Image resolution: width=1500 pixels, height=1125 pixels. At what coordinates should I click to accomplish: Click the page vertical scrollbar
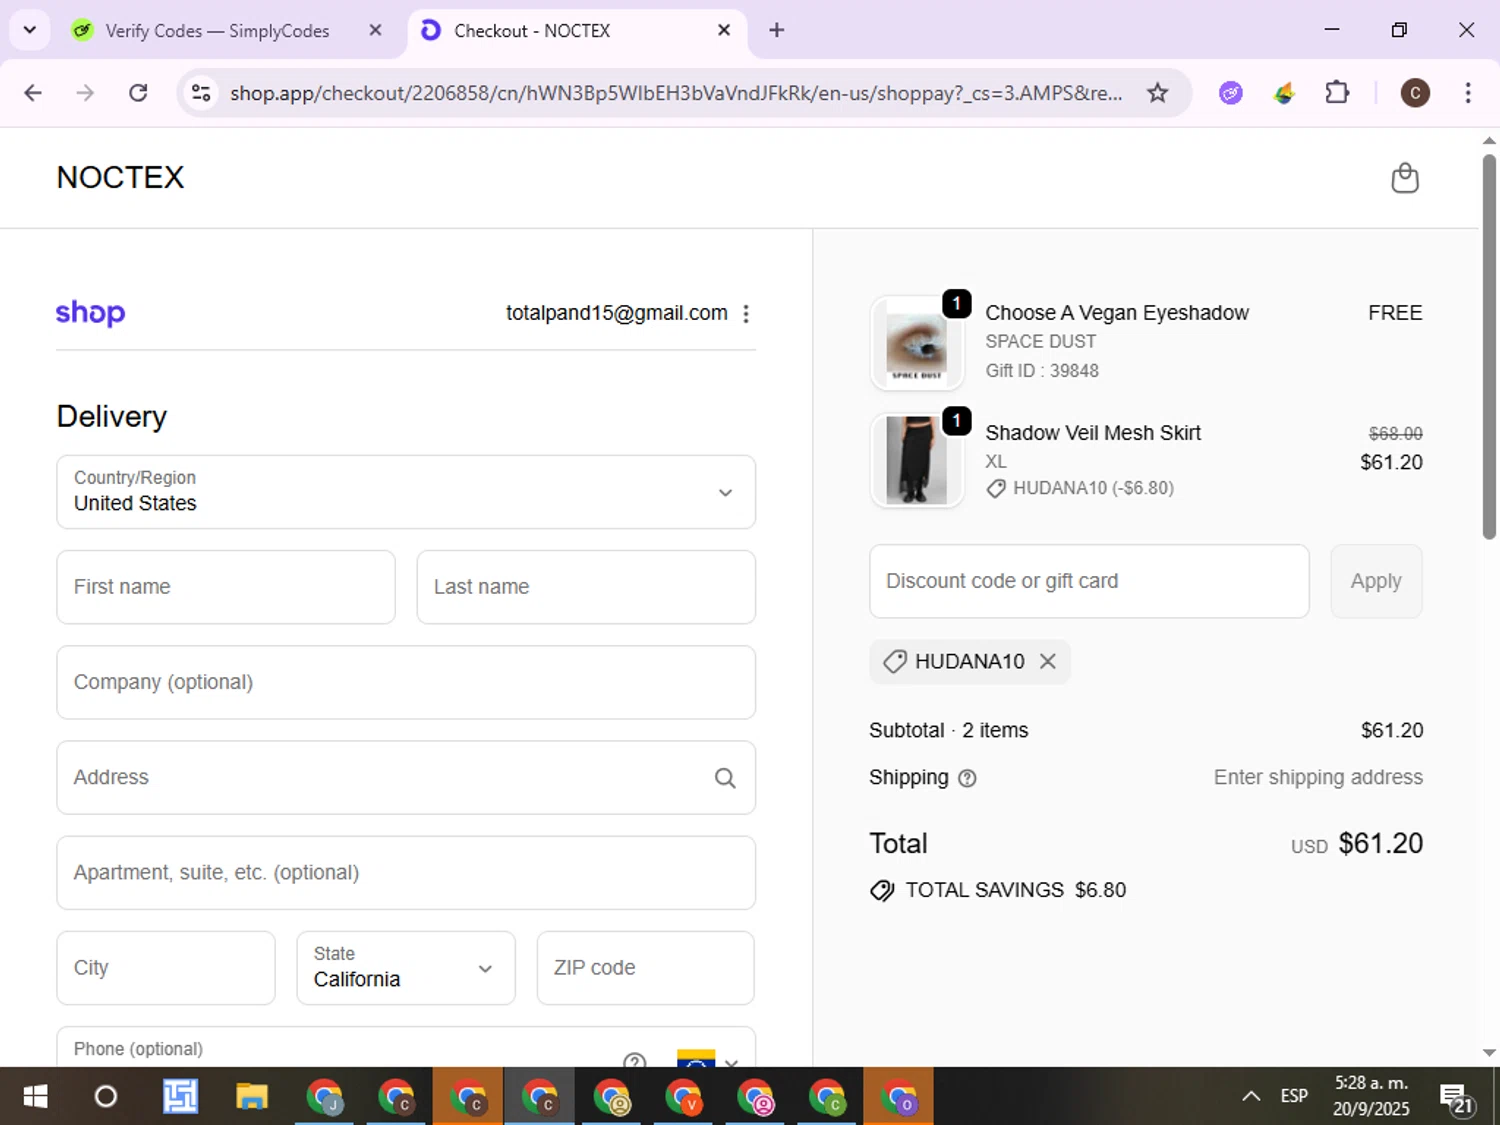coord(1489,346)
